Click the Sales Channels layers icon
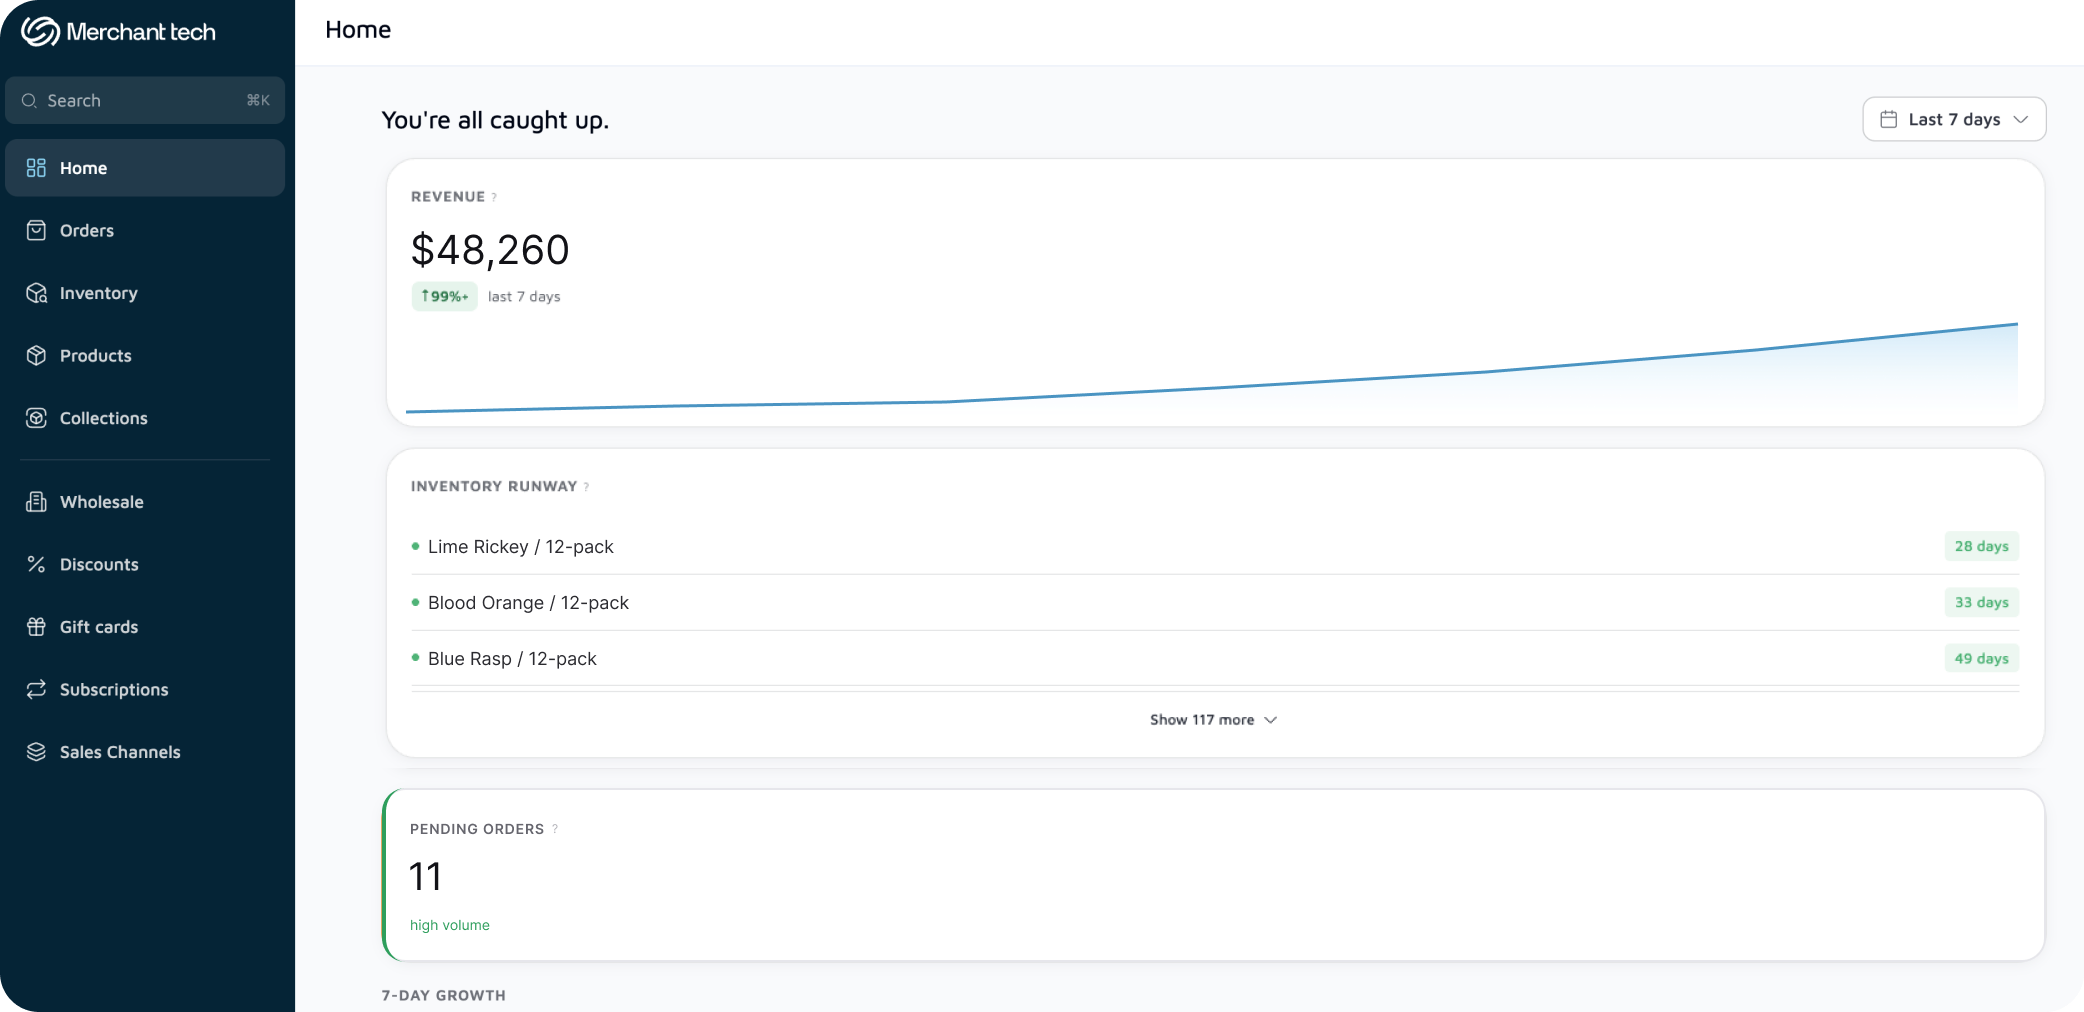This screenshot has height=1012, width=2084. click(x=36, y=752)
